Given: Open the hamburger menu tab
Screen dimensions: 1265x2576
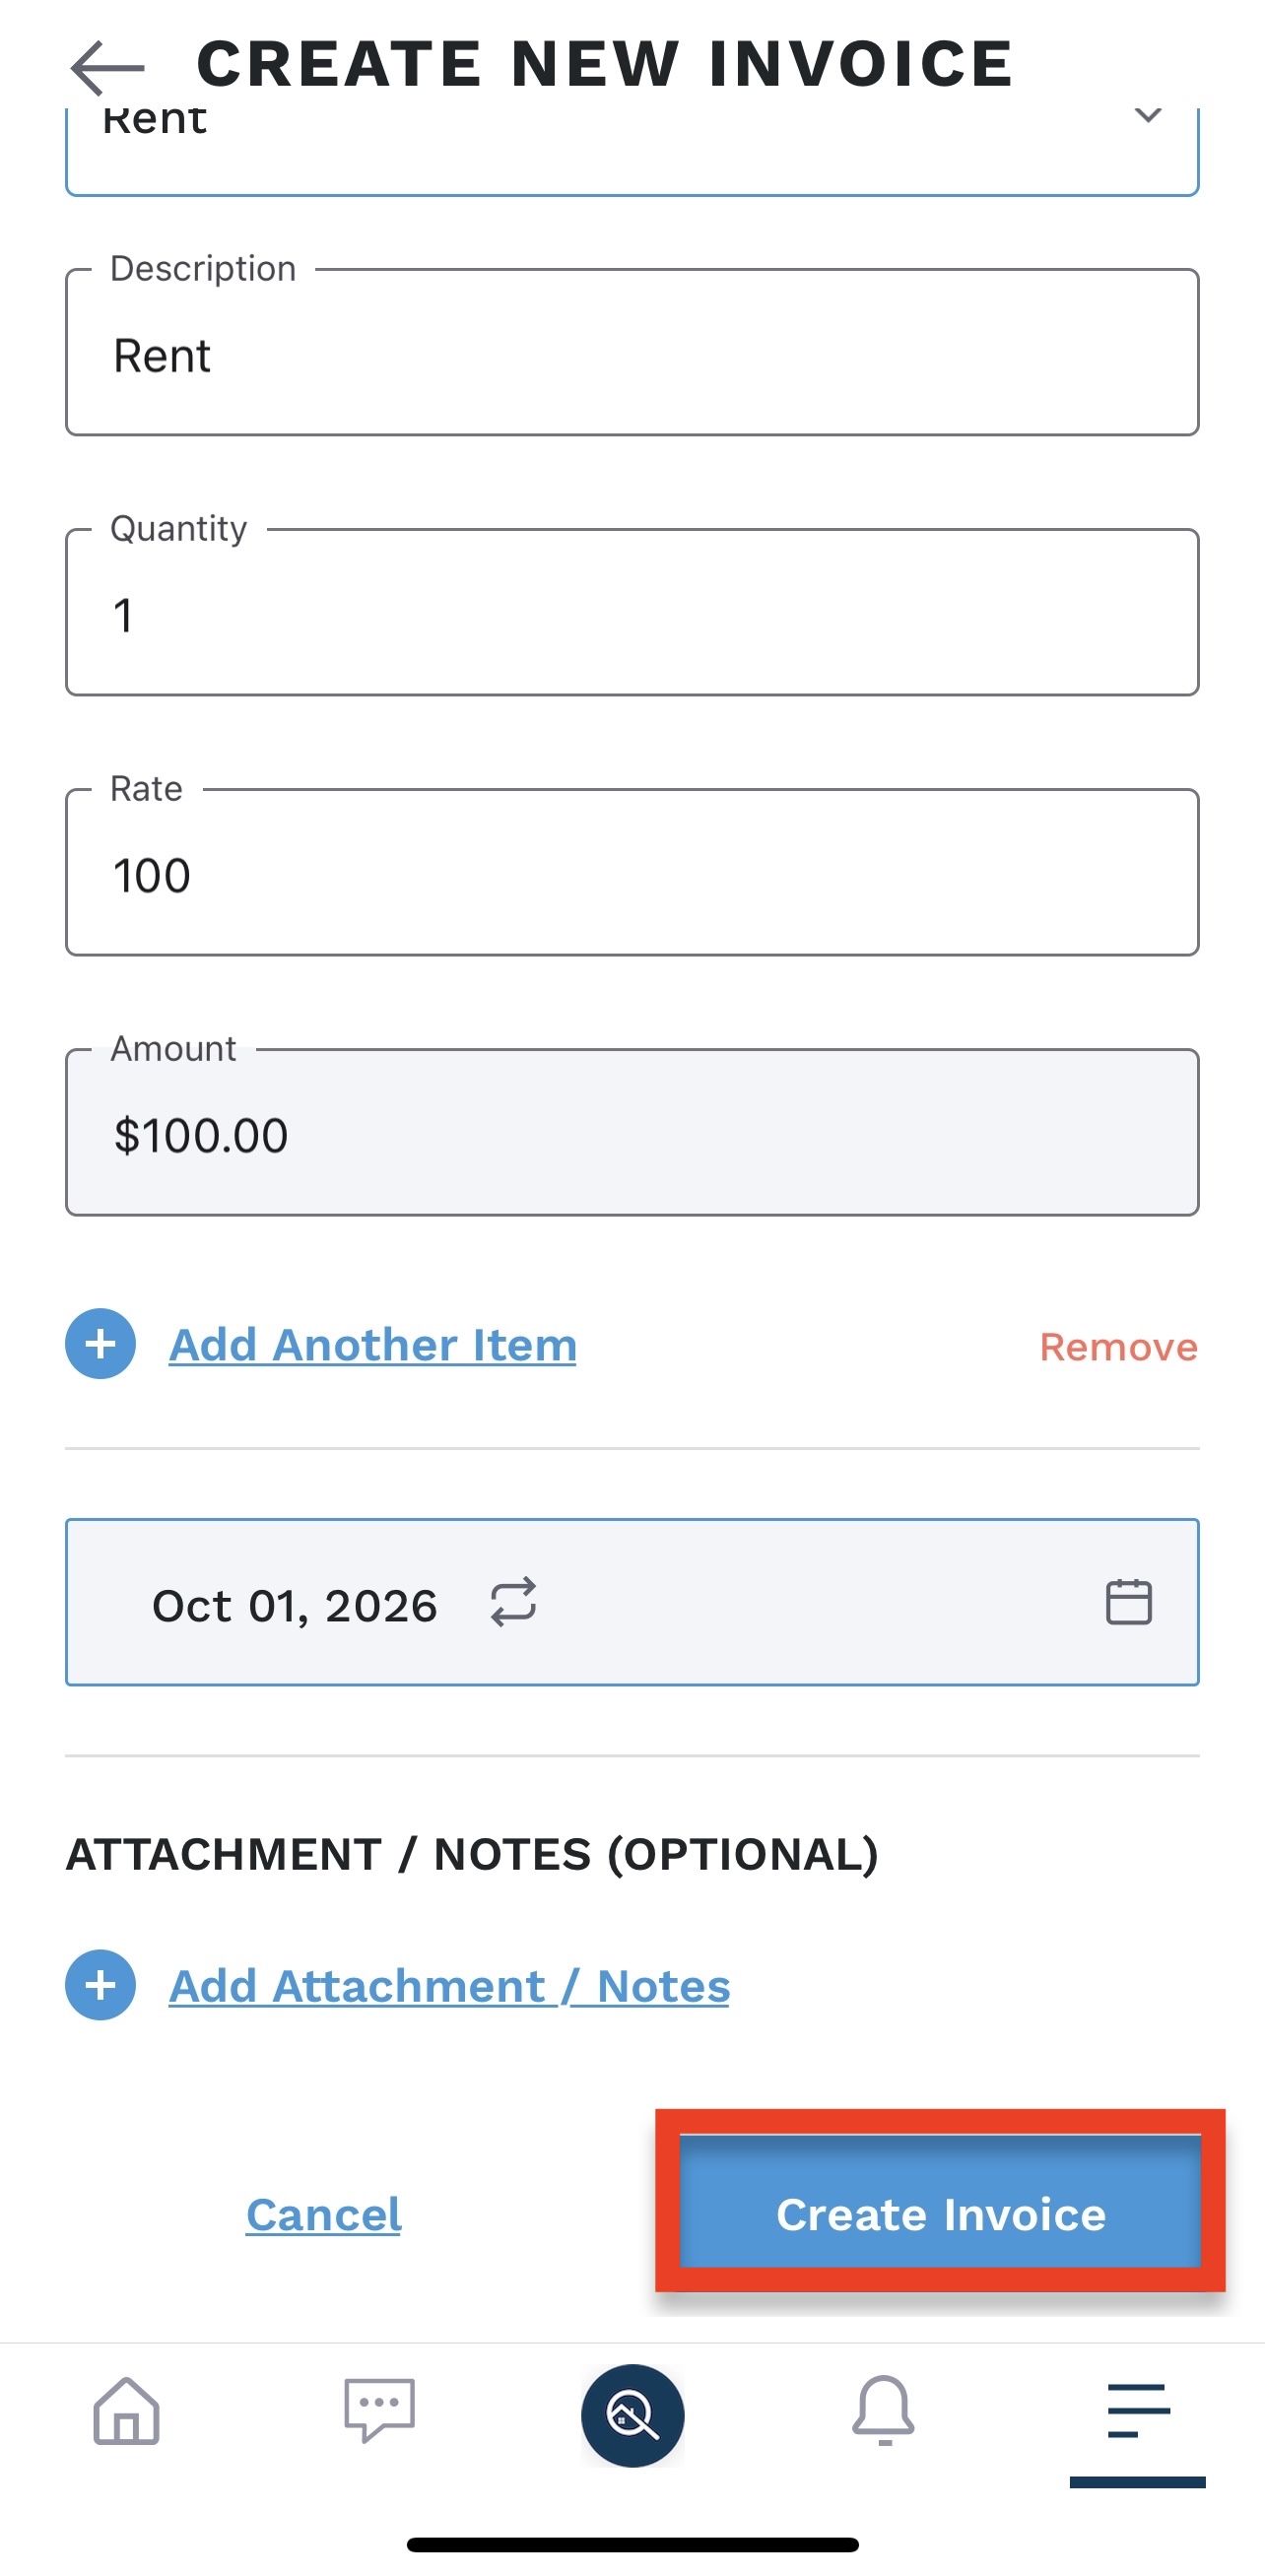Looking at the screenshot, I should 1137,2411.
